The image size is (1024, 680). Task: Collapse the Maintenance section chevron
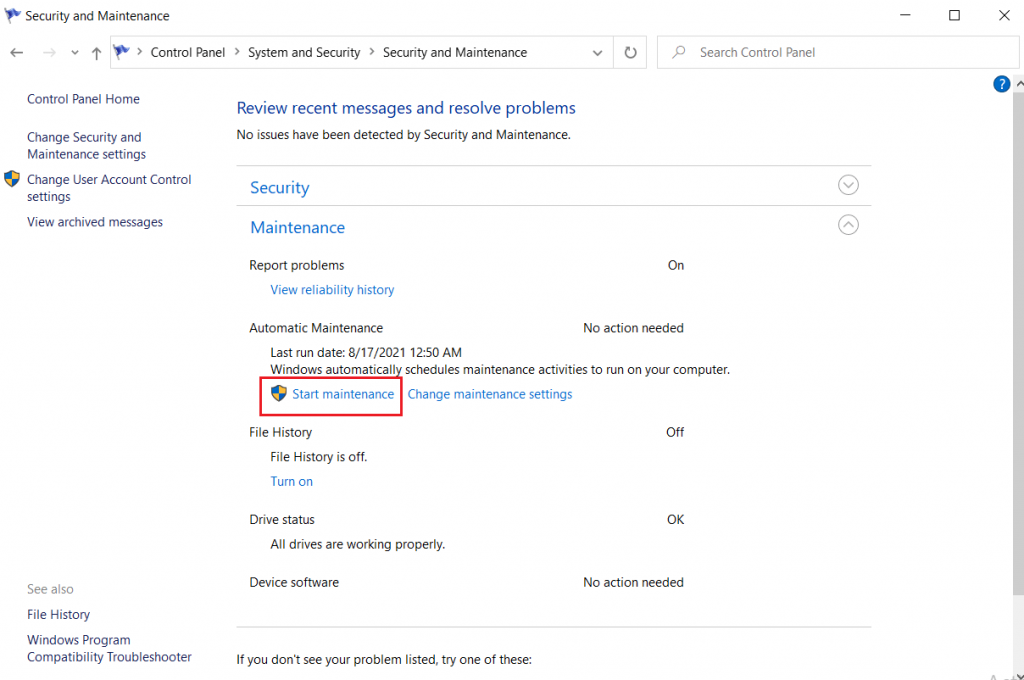tap(848, 225)
